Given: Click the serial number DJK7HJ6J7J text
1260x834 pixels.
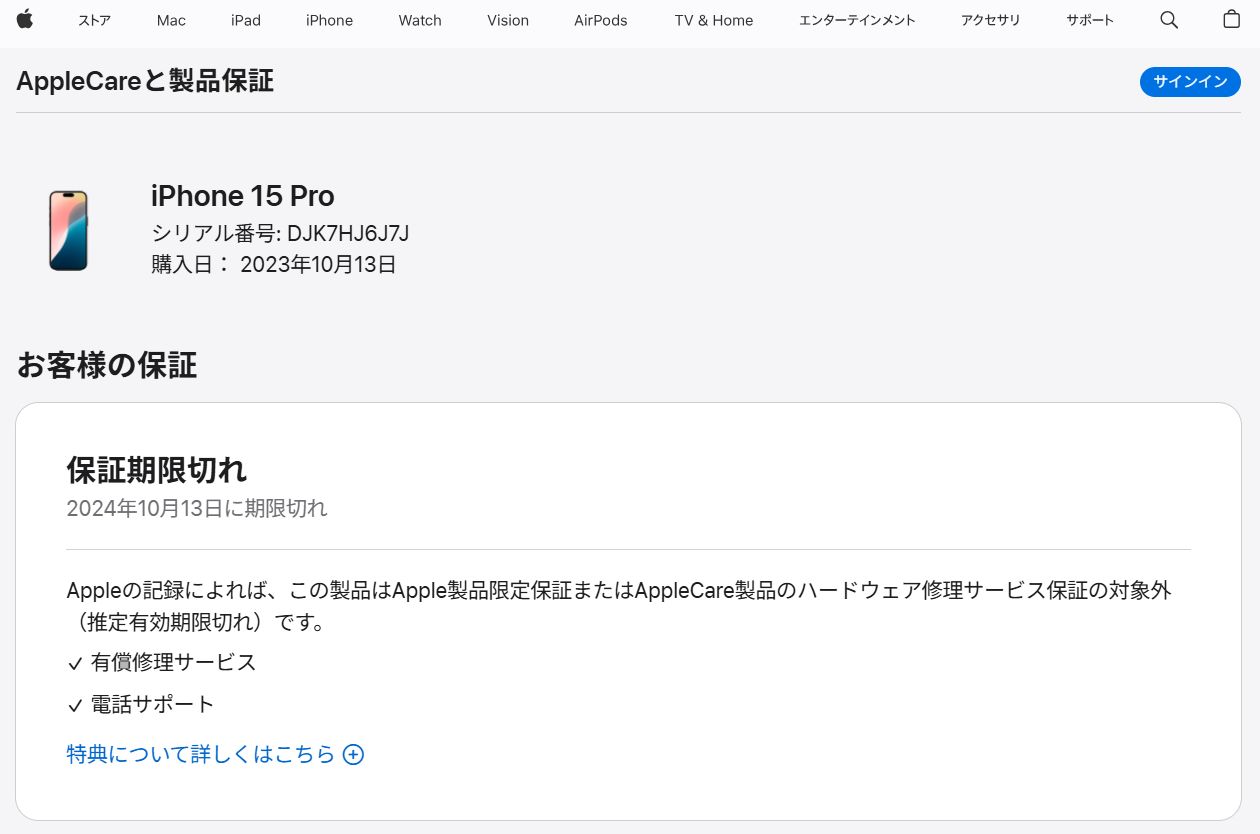Looking at the screenshot, I should [x=348, y=234].
